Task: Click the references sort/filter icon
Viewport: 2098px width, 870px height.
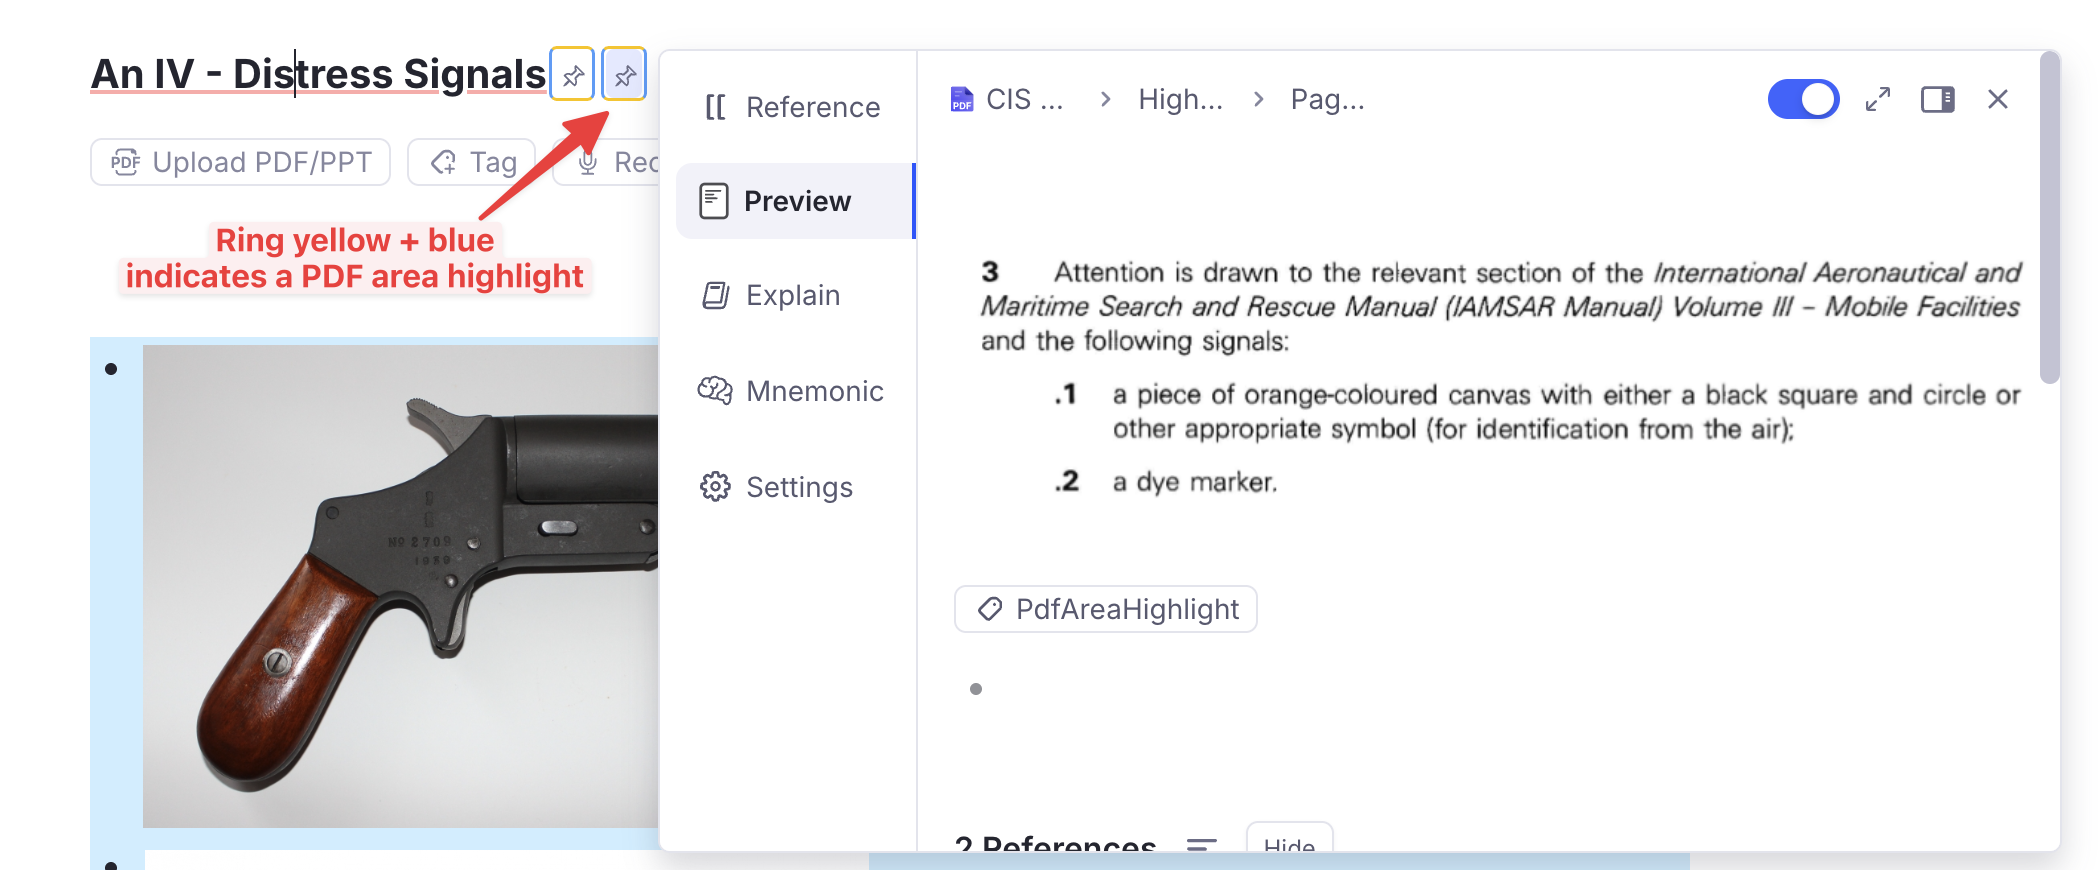Action: click(x=1201, y=845)
